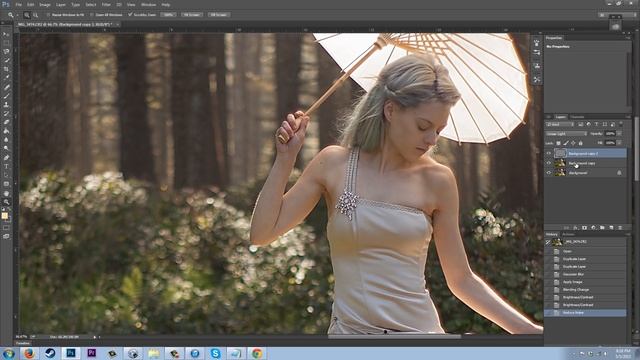Image resolution: width=640 pixels, height=360 pixels.
Task: Click Zoom In mode in options bar
Action: (x=27, y=15)
